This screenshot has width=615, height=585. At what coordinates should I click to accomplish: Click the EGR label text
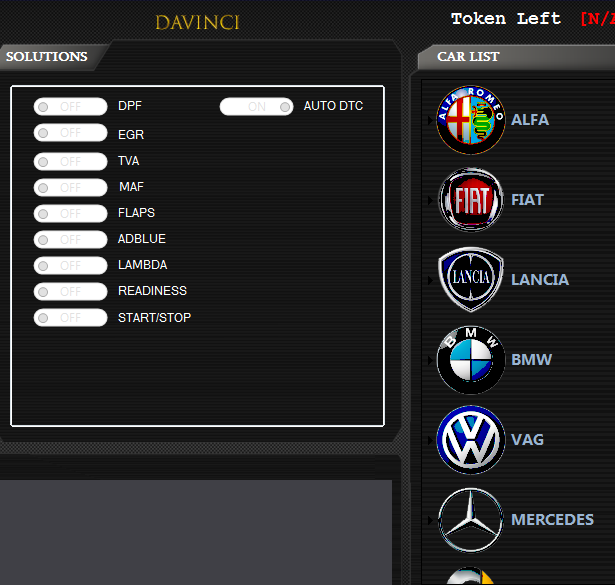pyautogui.click(x=131, y=134)
